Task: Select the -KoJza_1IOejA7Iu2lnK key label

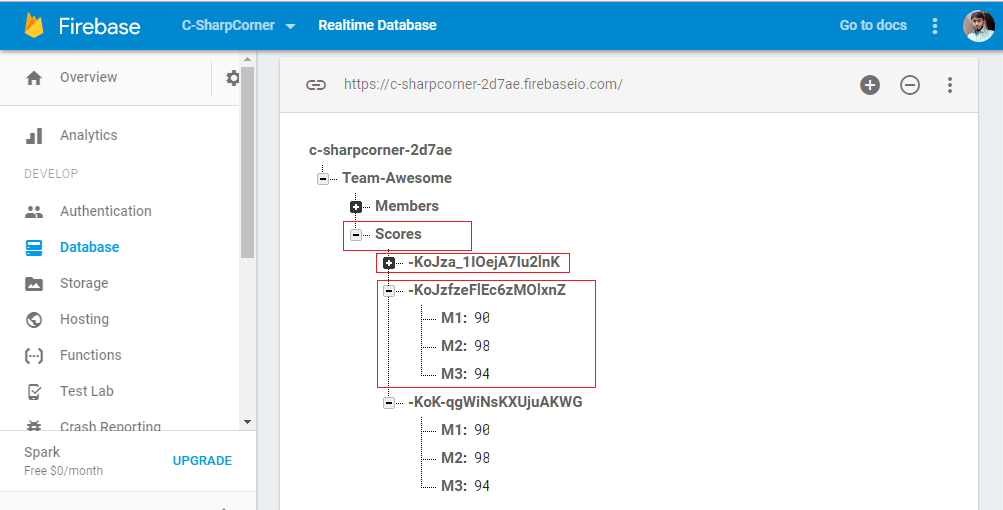Action: [484, 262]
